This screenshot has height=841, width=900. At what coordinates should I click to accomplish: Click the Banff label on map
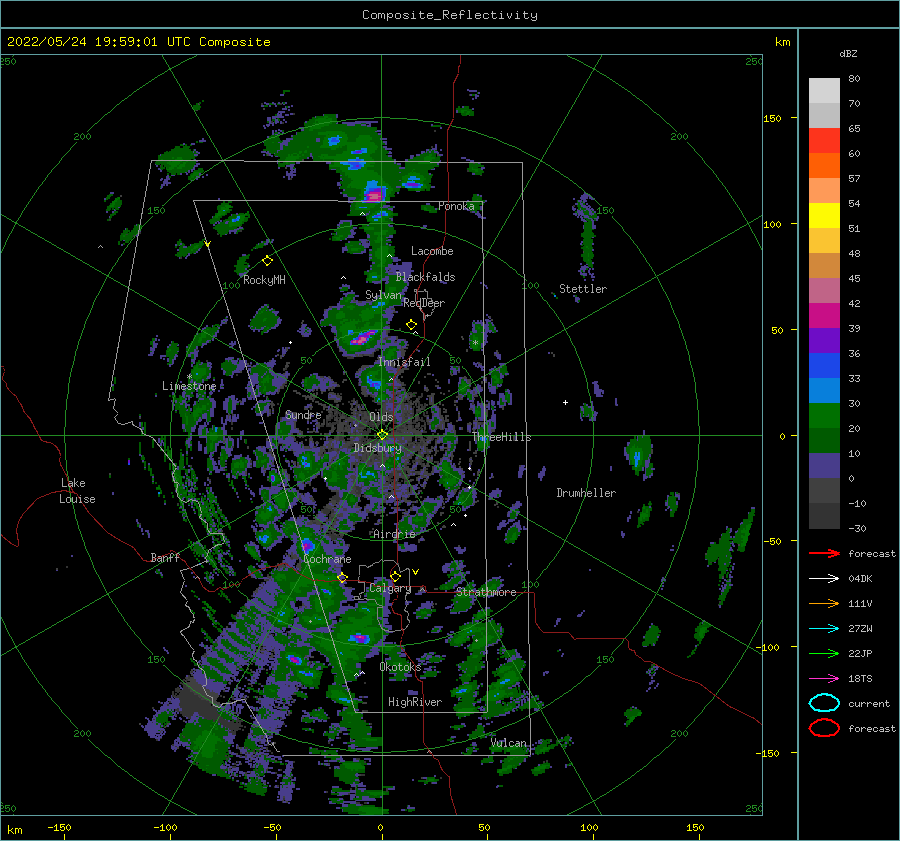coord(165,557)
